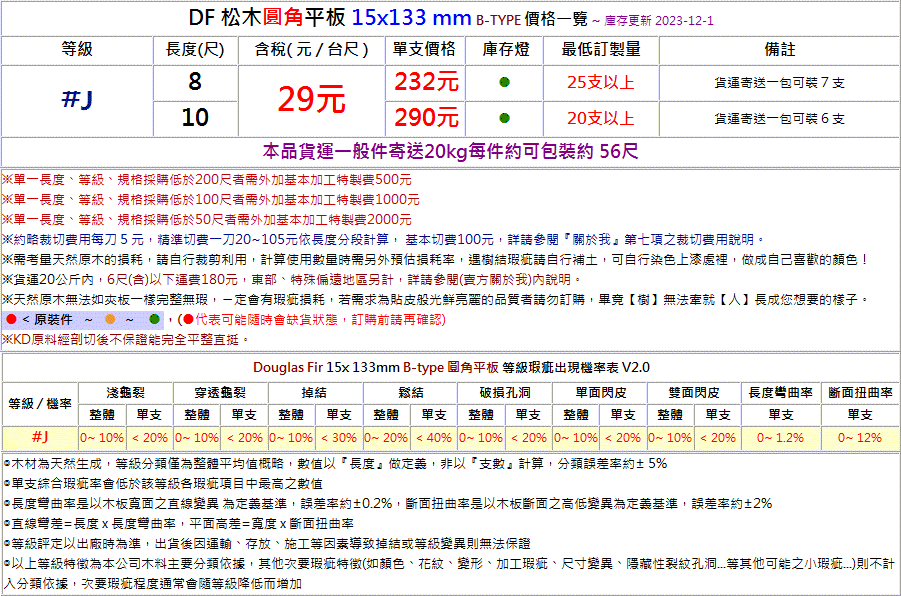Click the '29元' per-unit price
Viewport: 901px width, 596px height.
pyautogui.click(x=311, y=99)
